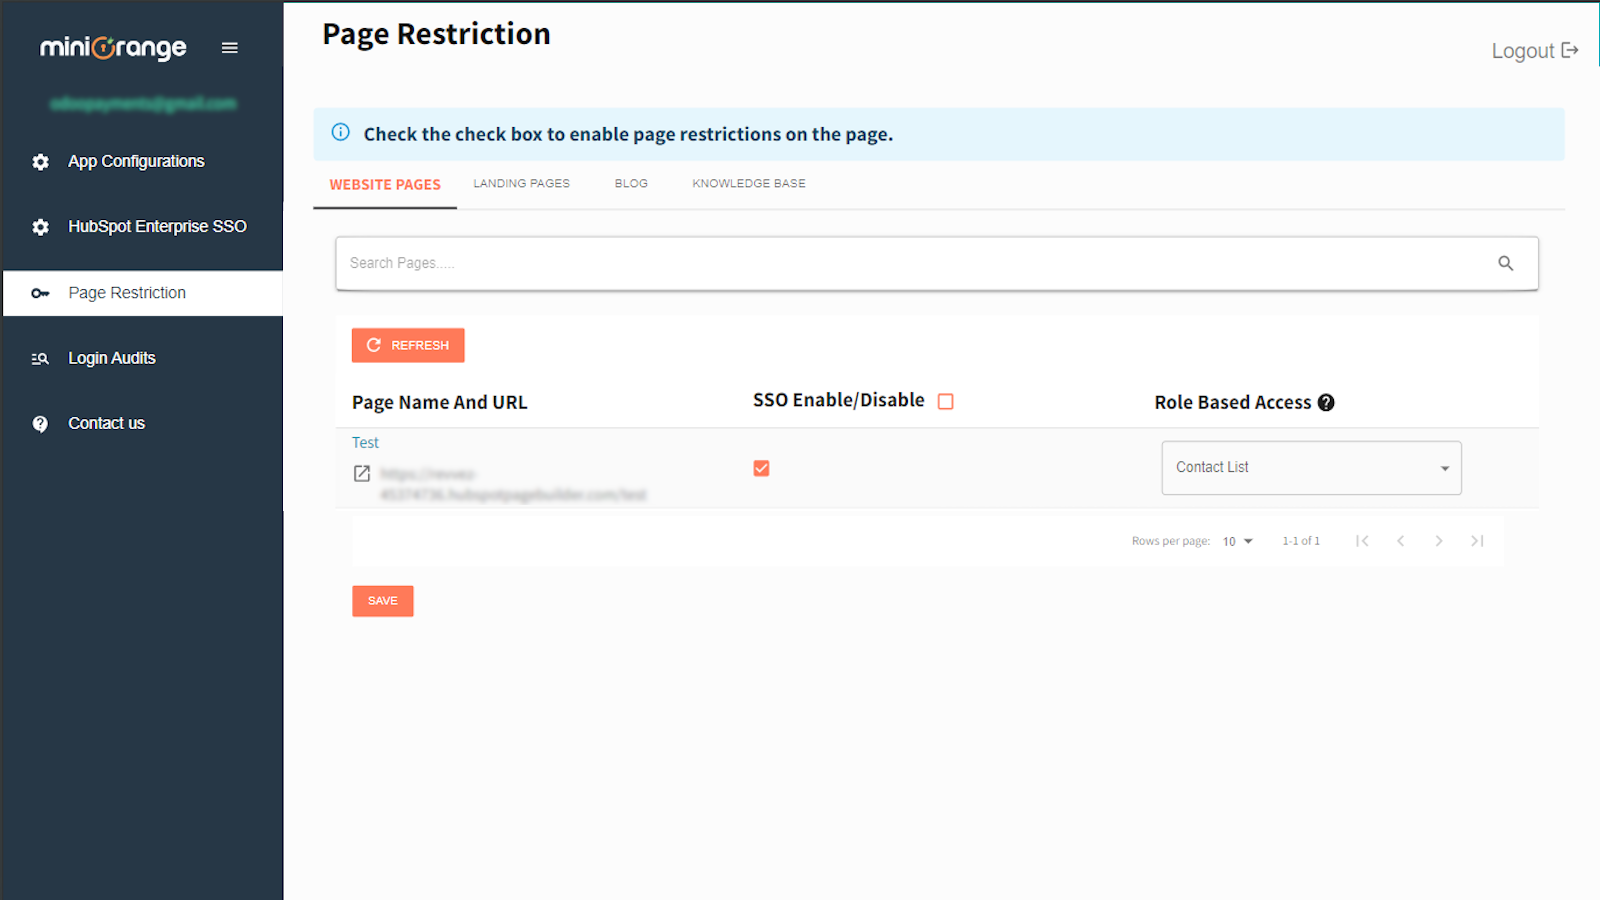1600x900 pixels.
Task: Click the App Configurations gear icon
Action: [x=39, y=160]
